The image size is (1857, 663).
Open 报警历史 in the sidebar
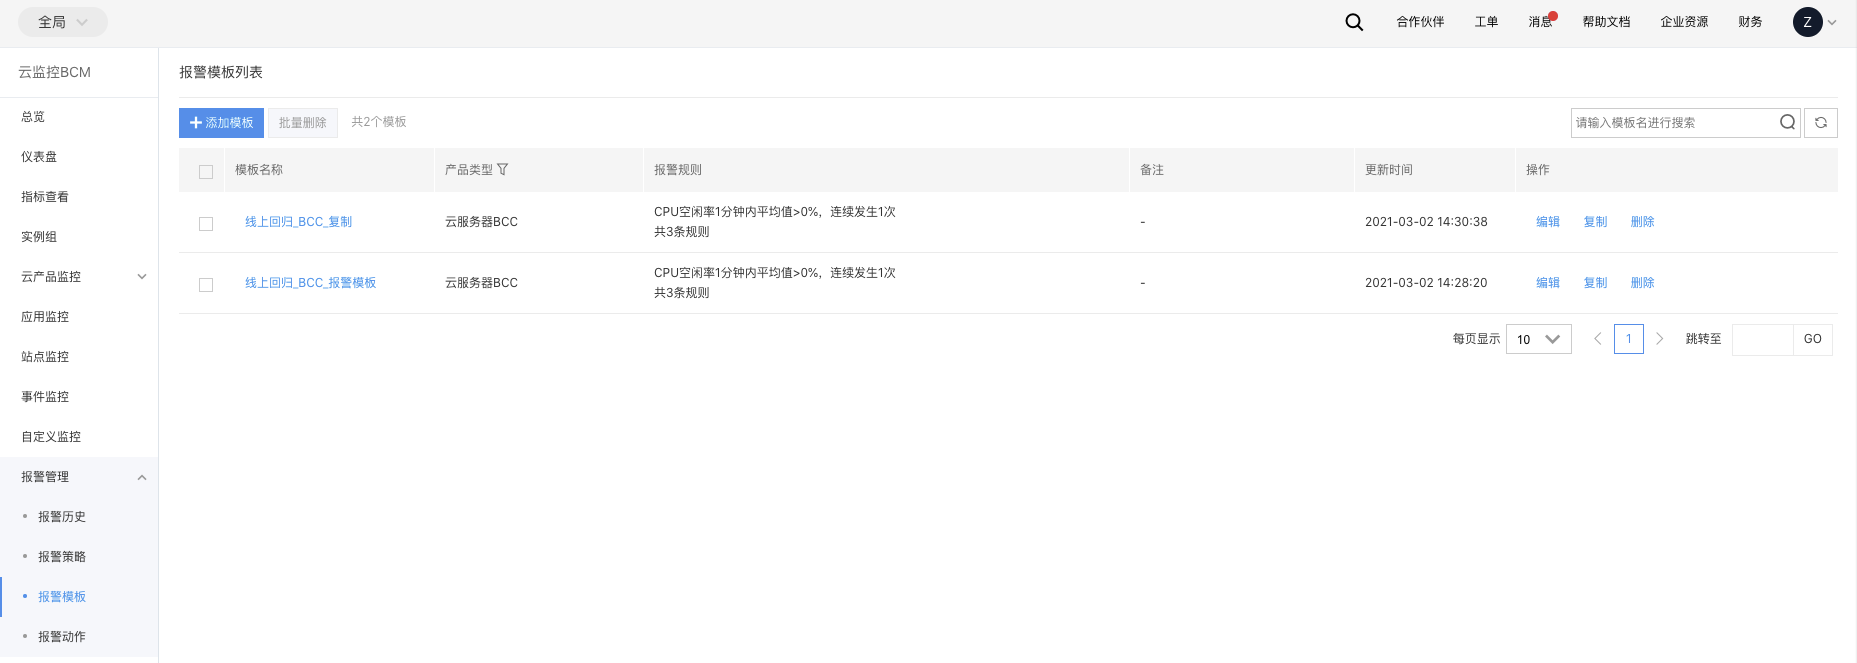[62, 517]
